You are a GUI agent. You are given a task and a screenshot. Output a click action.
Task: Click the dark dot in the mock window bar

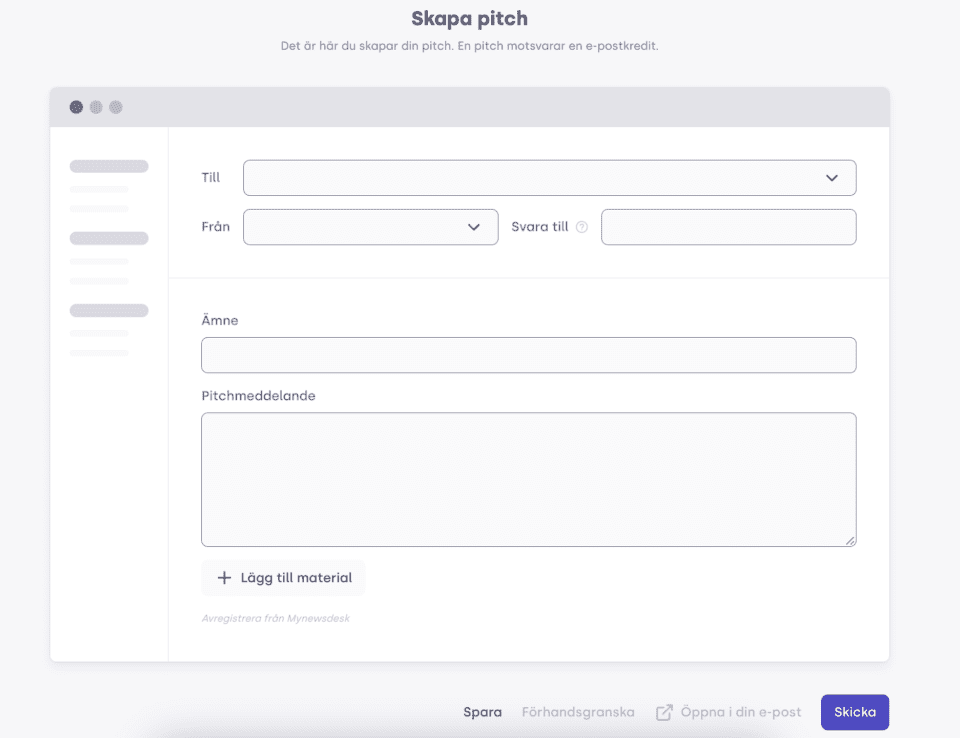coord(76,107)
